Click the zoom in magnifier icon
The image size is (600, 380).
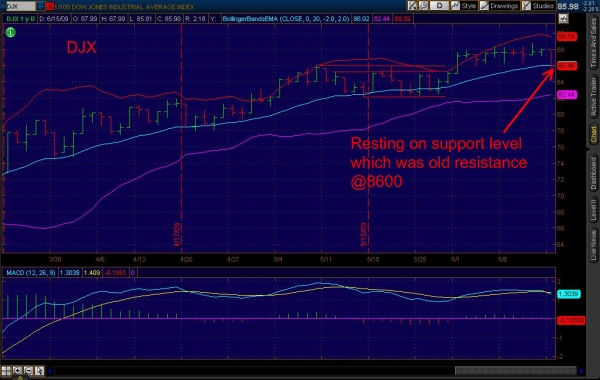coord(17,370)
